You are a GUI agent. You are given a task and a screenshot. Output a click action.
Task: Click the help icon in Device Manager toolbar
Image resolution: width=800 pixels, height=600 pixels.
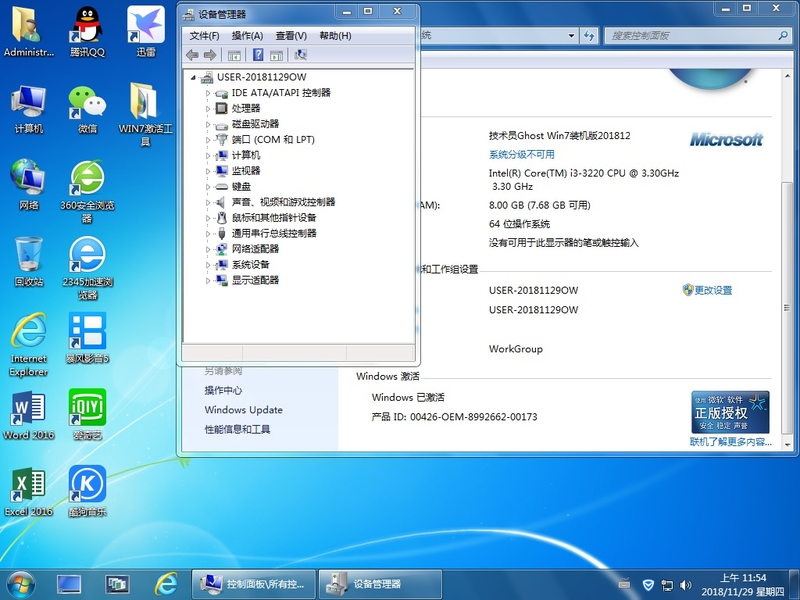(257, 55)
